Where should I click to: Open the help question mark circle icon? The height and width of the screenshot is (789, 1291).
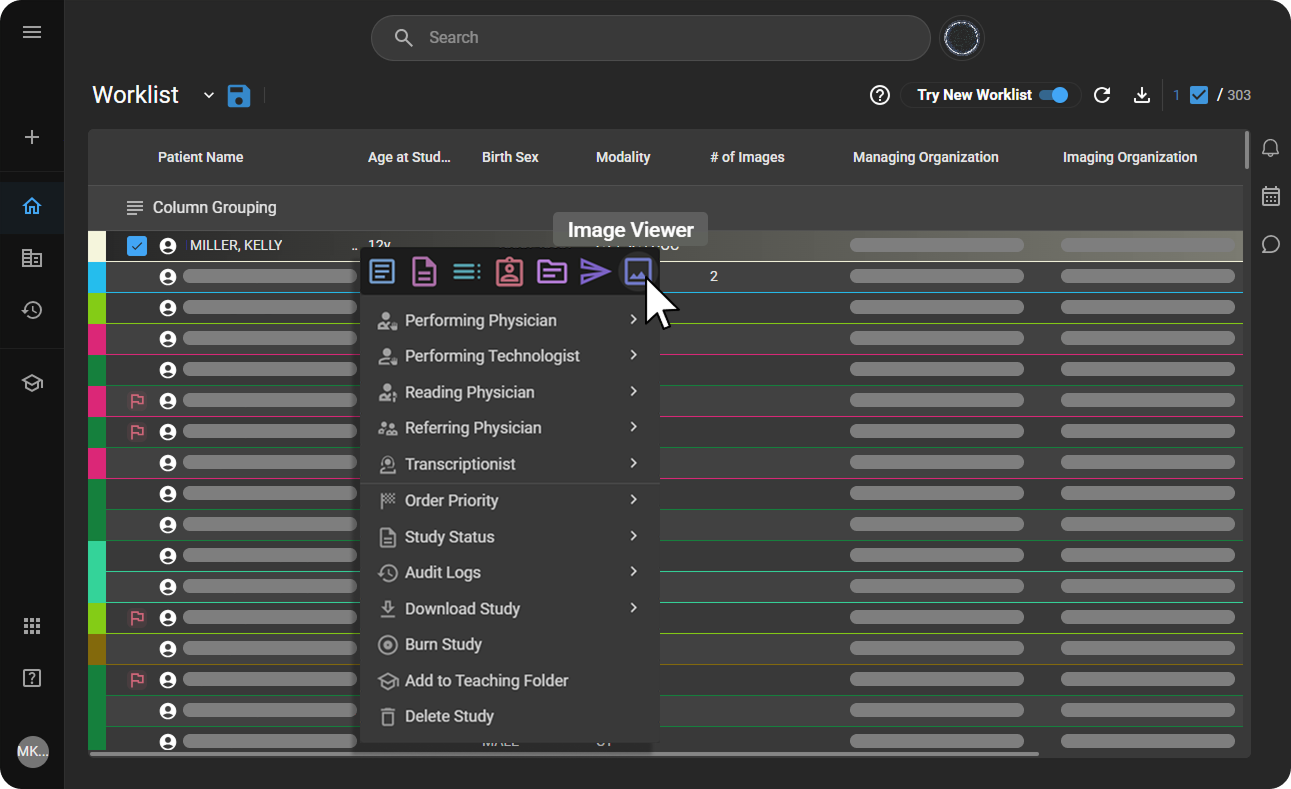click(x=879, y=95)
